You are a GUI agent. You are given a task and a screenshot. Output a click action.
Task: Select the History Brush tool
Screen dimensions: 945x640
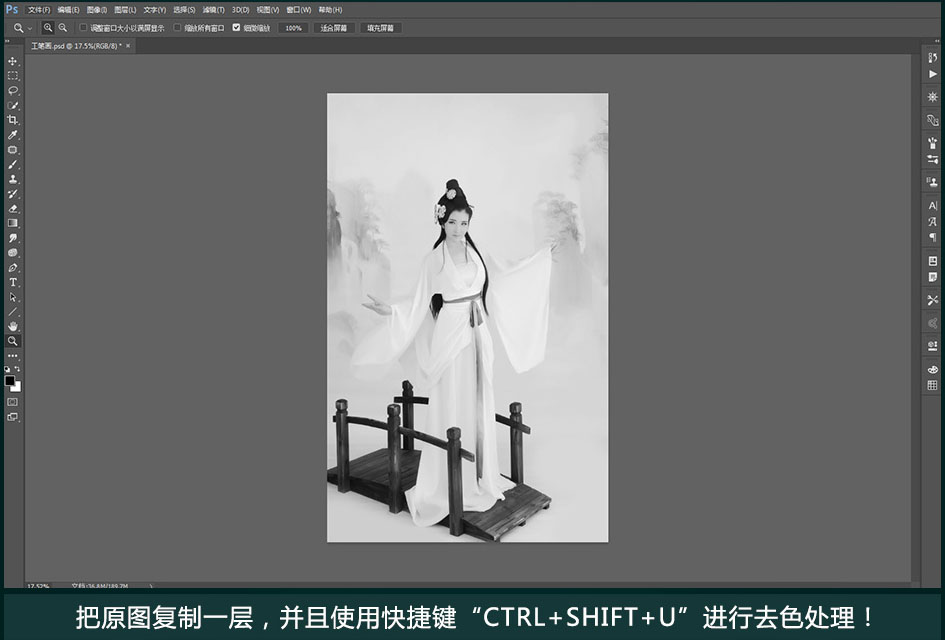click(x=13, y=194)
